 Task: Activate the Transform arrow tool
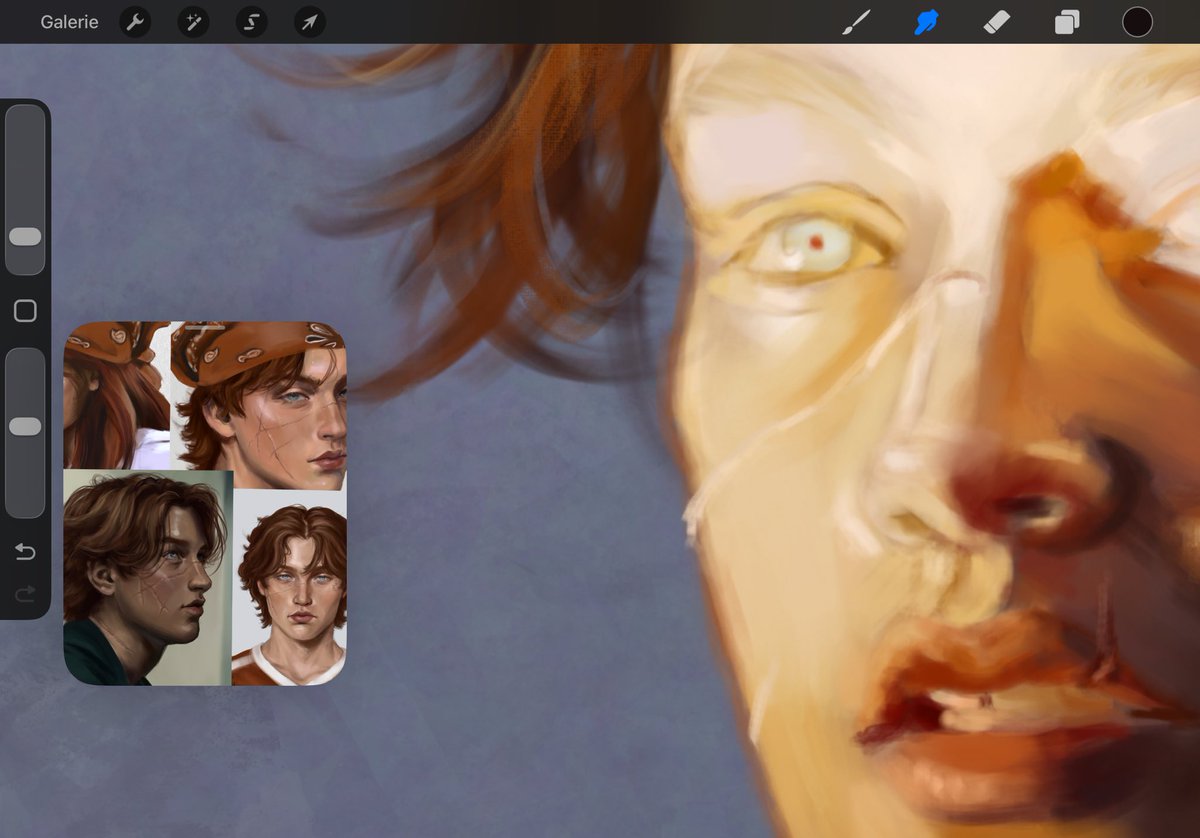(x=310, y=22)
